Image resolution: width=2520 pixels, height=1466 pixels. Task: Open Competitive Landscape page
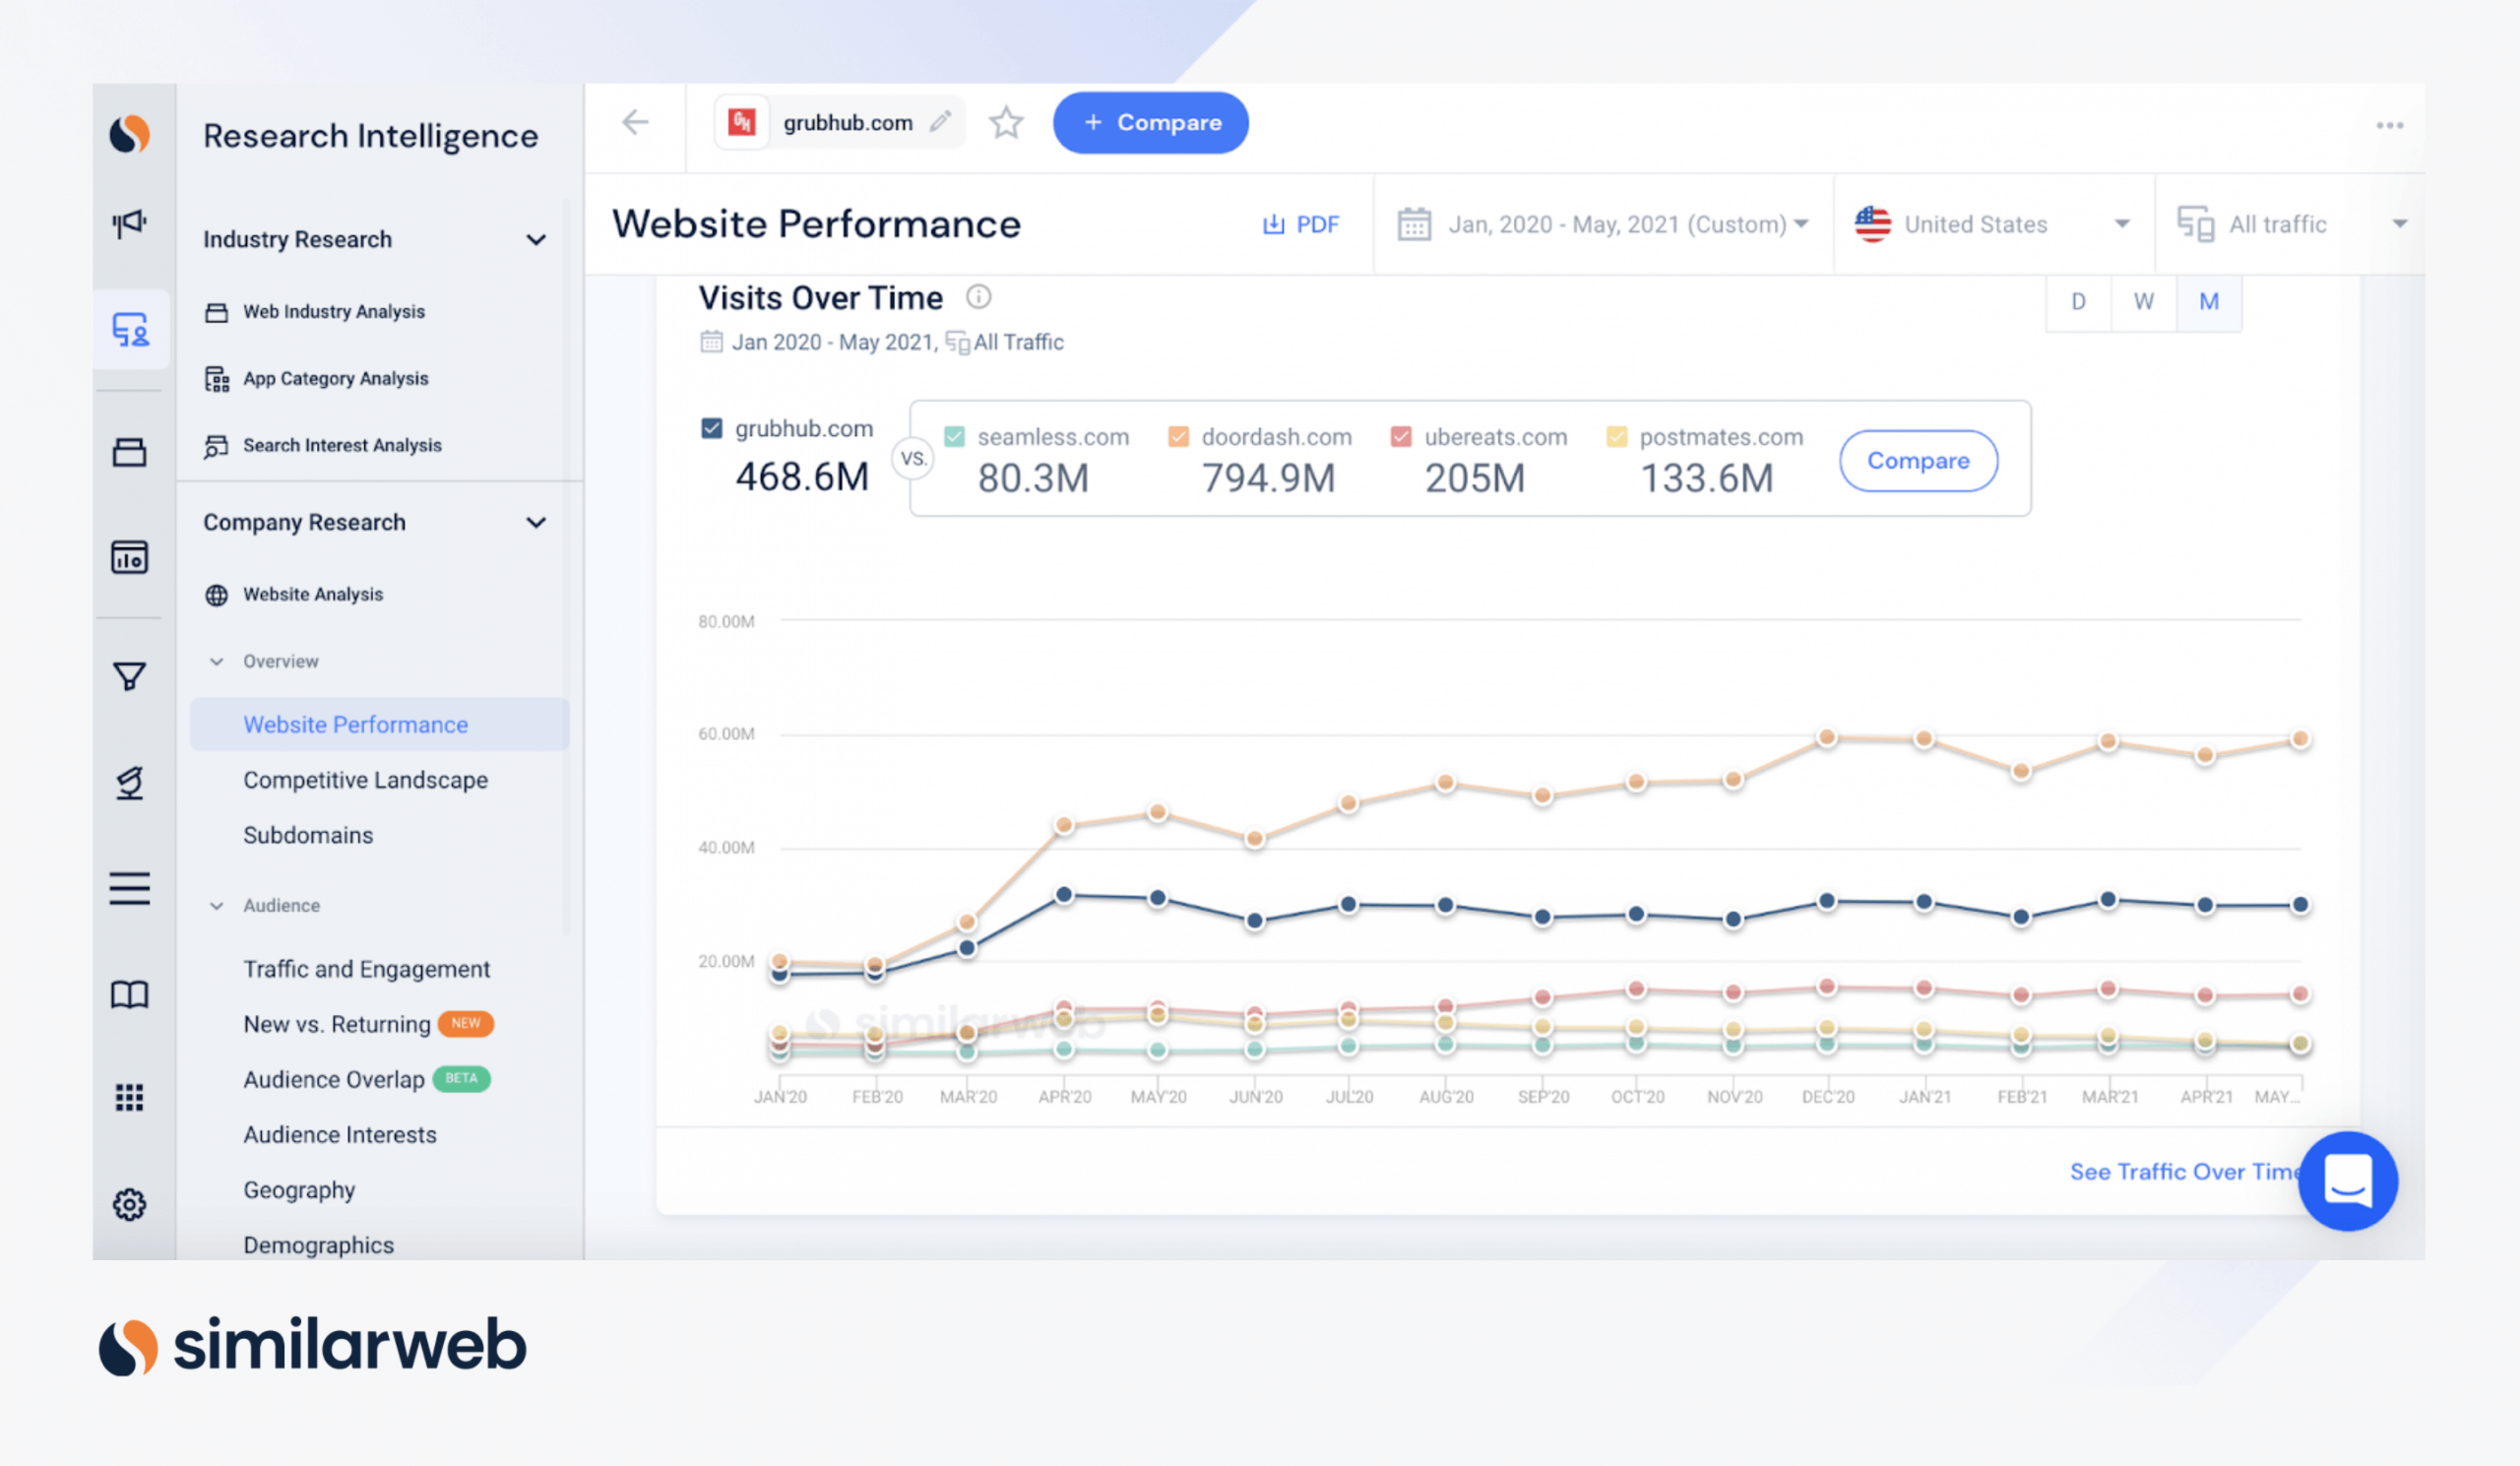[x=365, y=780]
